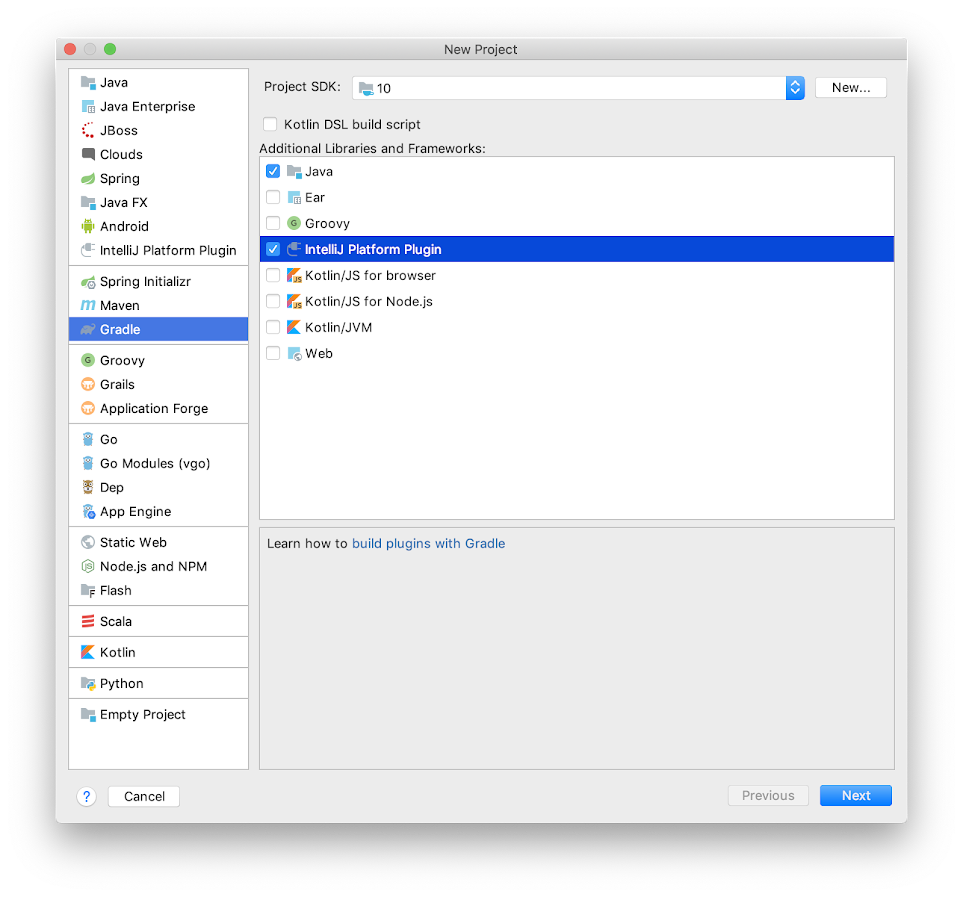
Task: Click the Ear framework icon
Action: 294,197
